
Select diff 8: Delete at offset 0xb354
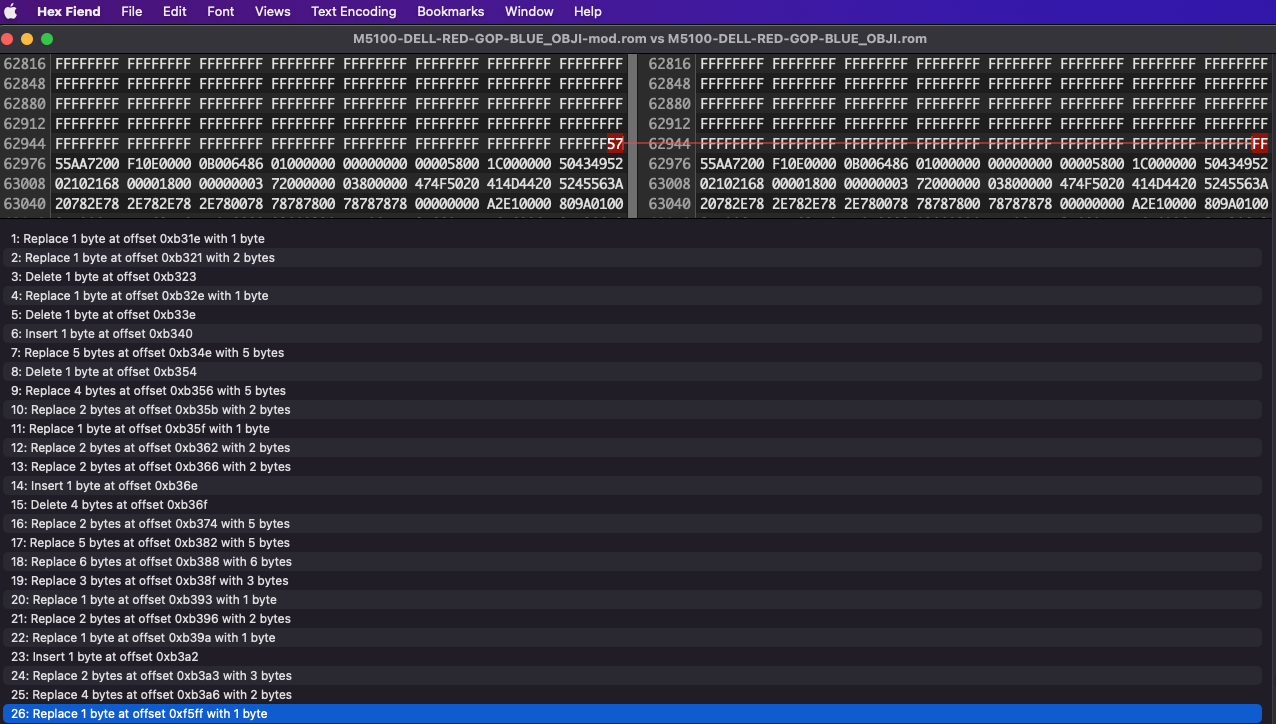pyautogui.click(x=632, y=372)
